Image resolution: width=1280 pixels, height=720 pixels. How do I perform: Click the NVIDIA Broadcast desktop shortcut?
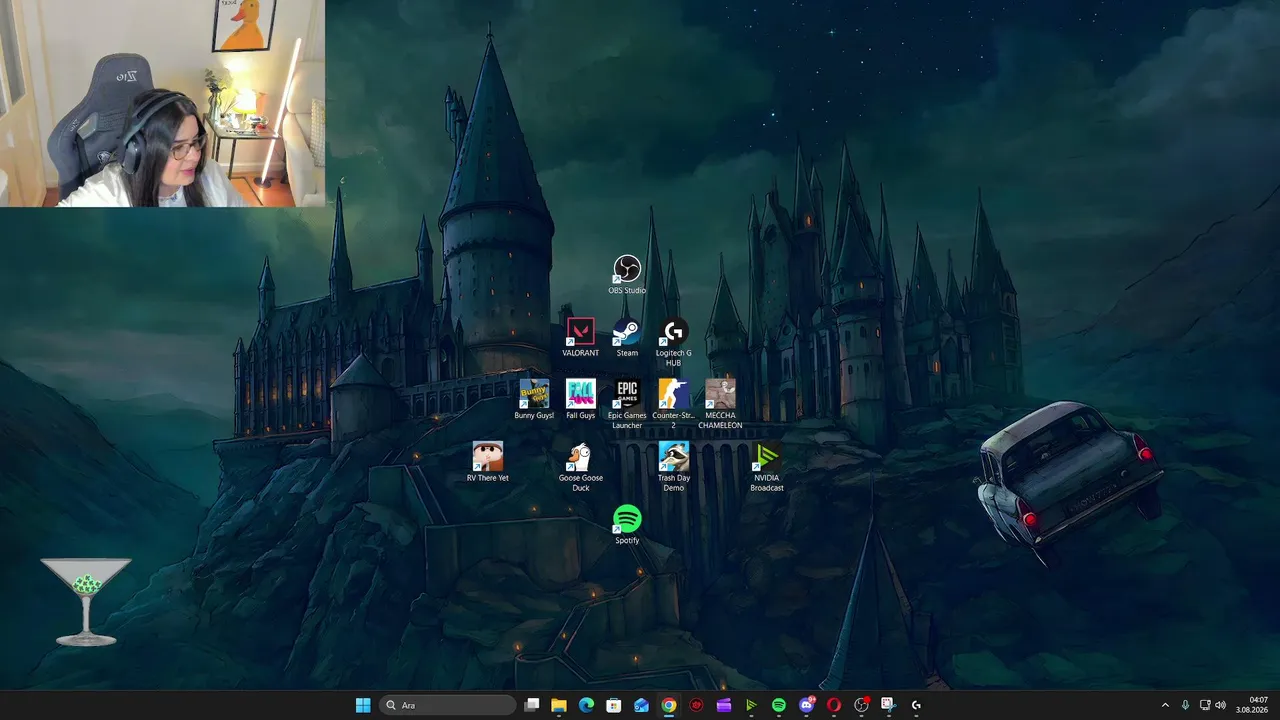click(767, 467)
